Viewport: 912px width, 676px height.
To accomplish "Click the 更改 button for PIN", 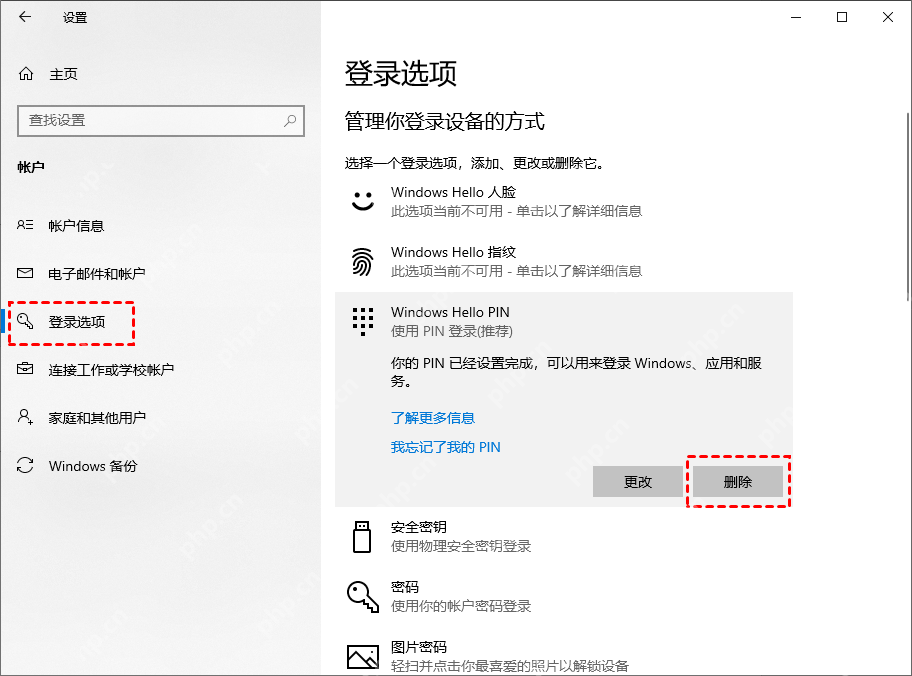I will (637, 482).
